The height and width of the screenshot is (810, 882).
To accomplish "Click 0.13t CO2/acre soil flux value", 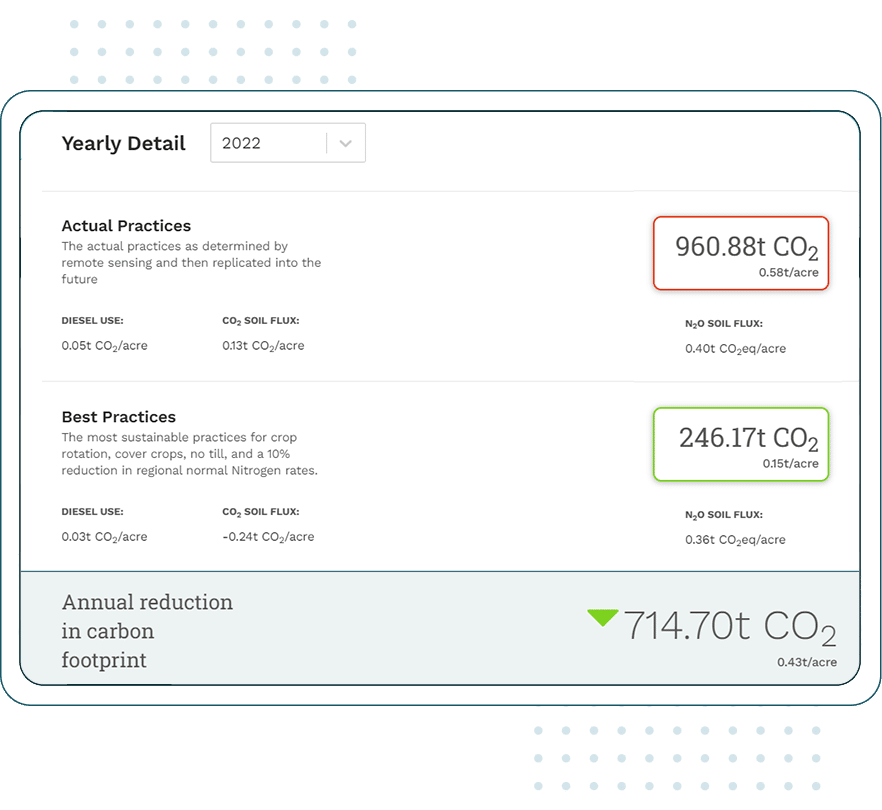I will pos(263,346).
